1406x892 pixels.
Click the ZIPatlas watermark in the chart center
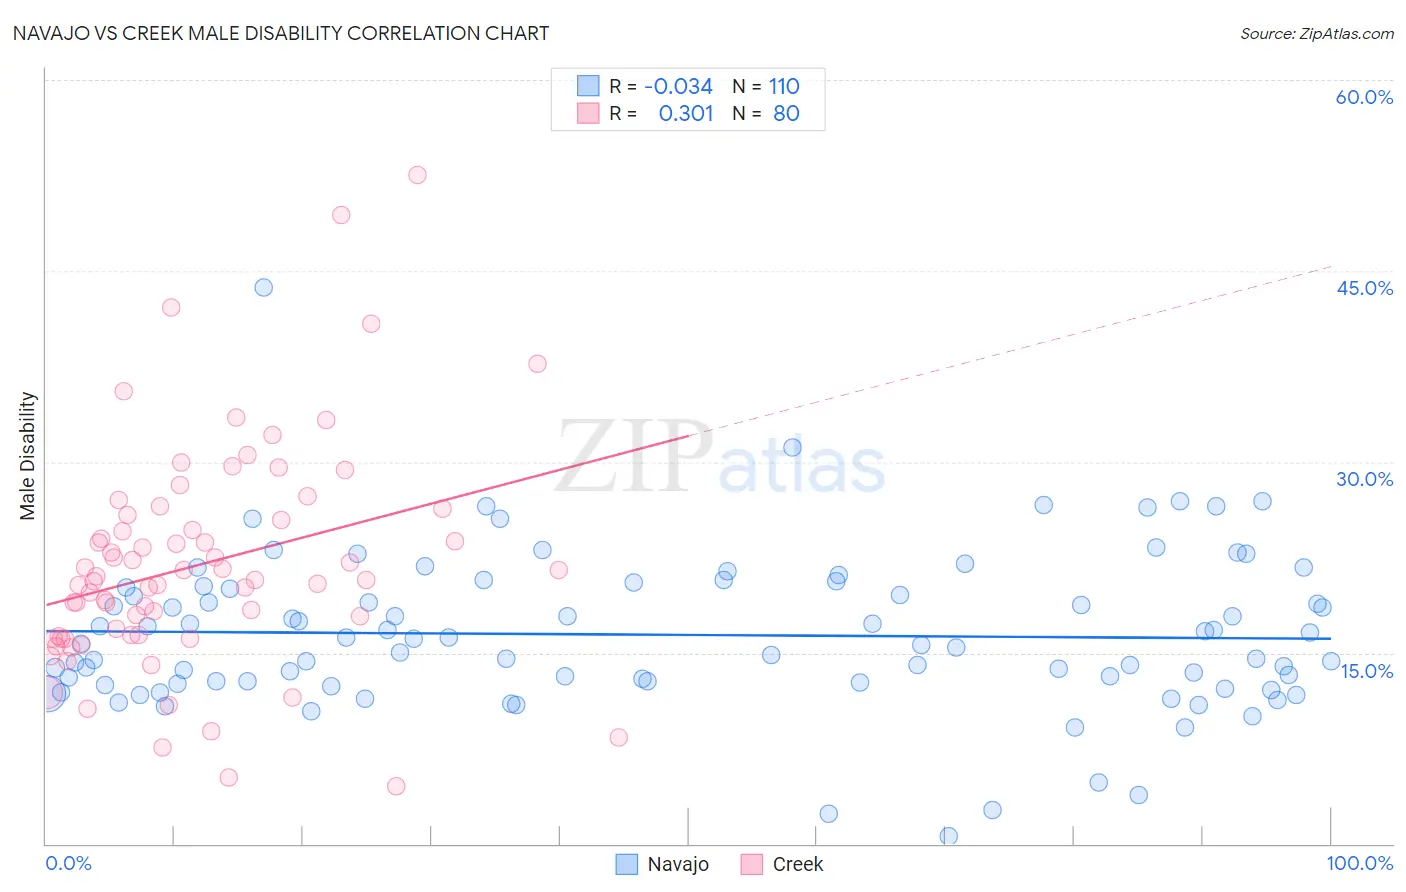[x=720, y=457]
